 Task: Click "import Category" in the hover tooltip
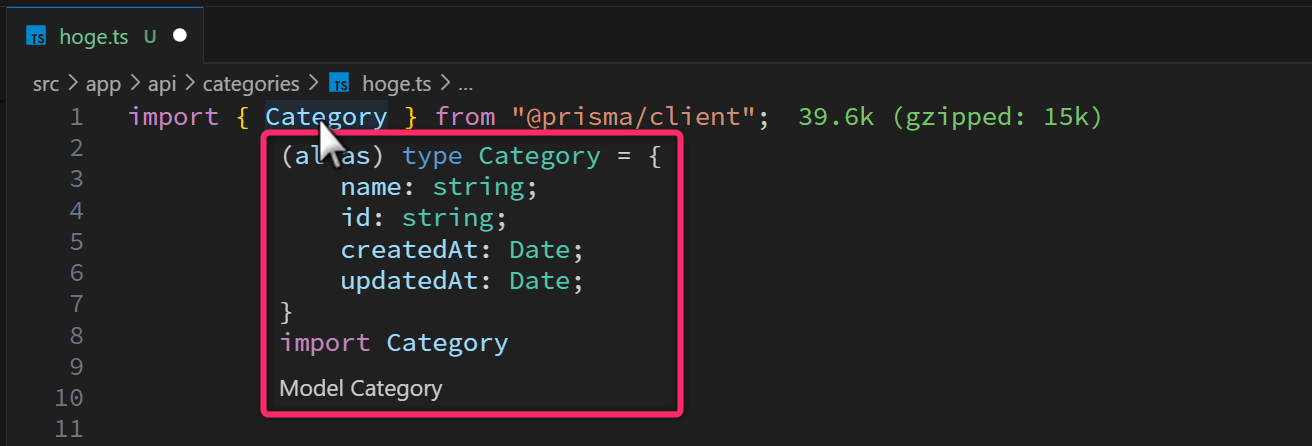point(394,343)
